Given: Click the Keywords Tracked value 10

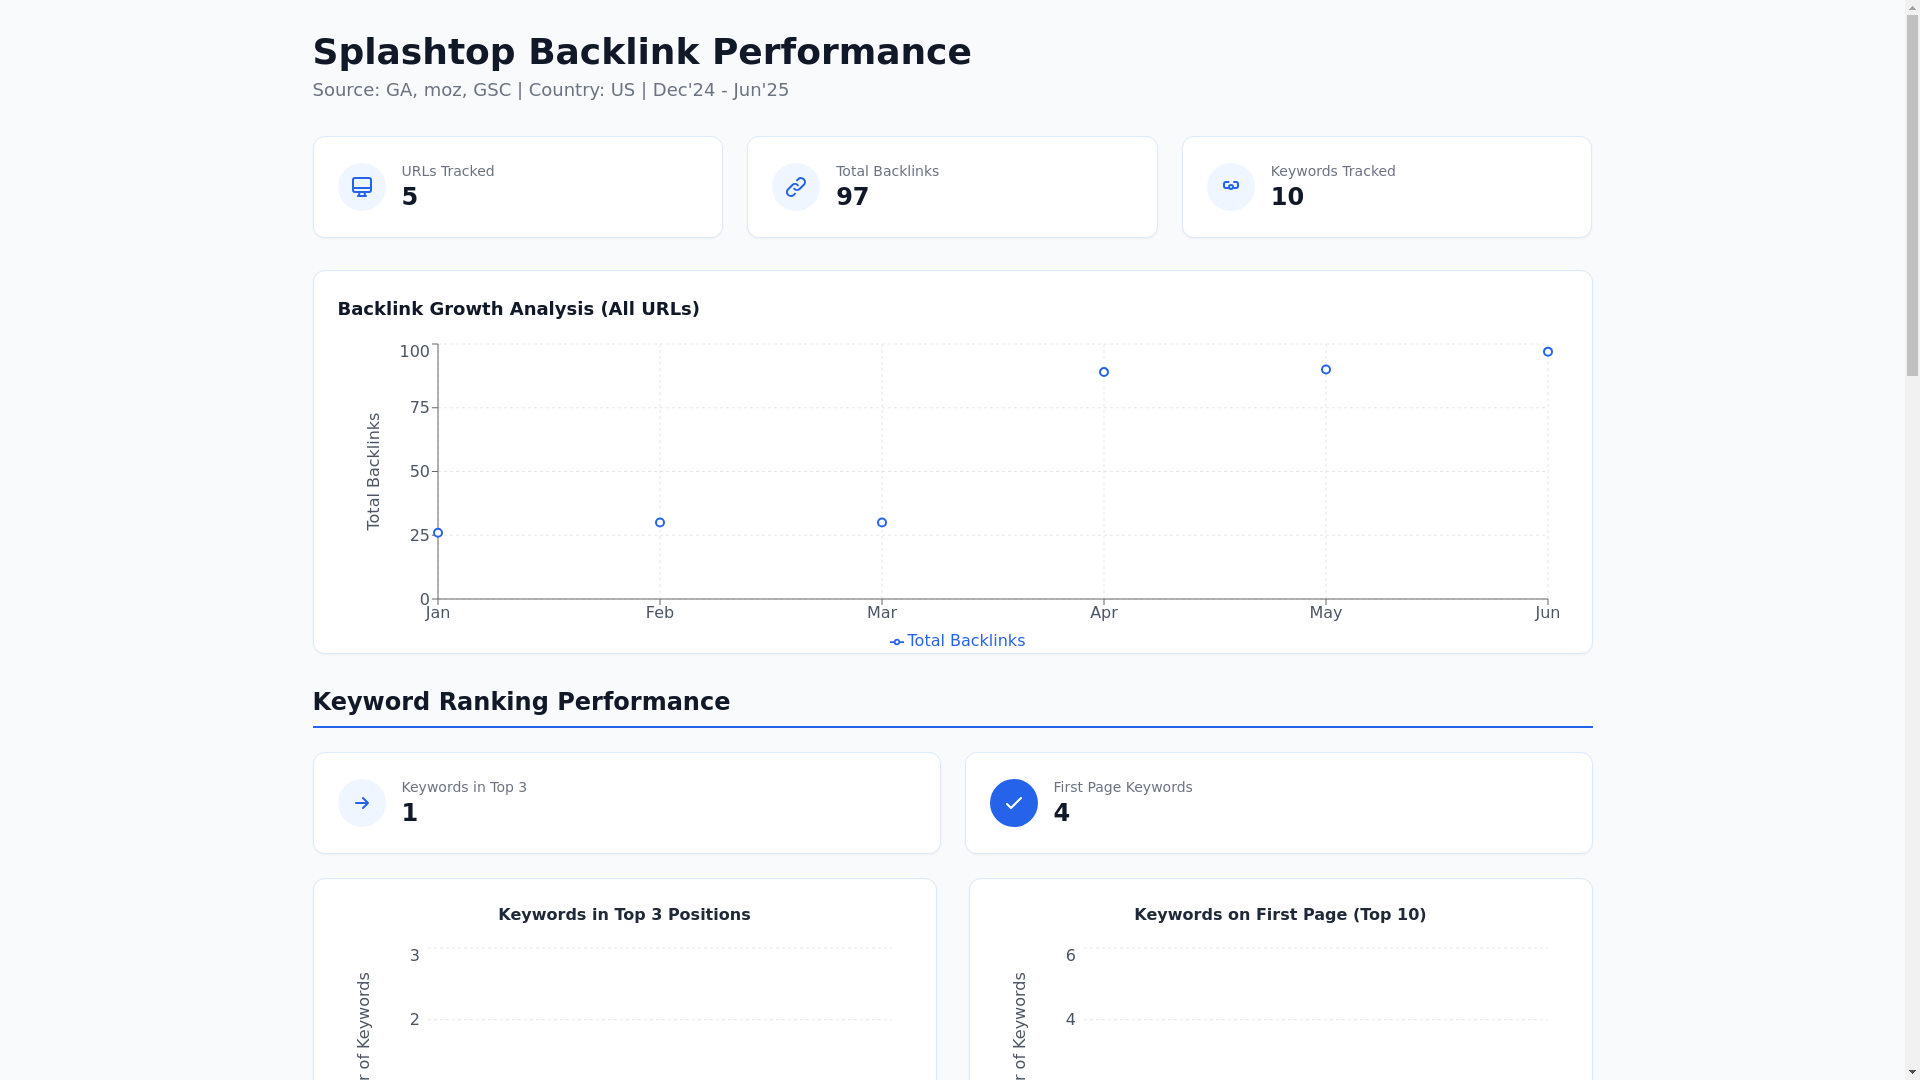Looking at the screenshot, I should 1288,197.
